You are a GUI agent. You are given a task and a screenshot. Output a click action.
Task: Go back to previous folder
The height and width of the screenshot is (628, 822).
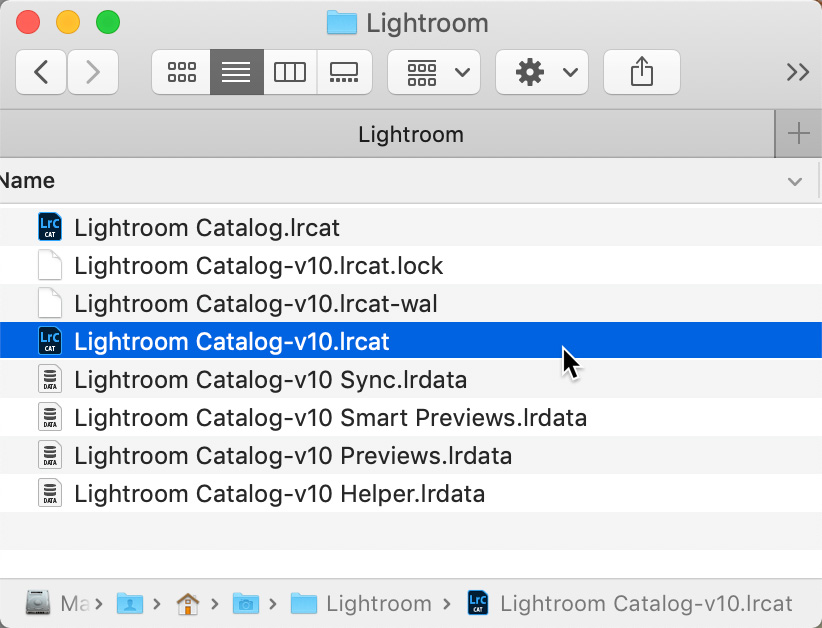pos(42,72)
